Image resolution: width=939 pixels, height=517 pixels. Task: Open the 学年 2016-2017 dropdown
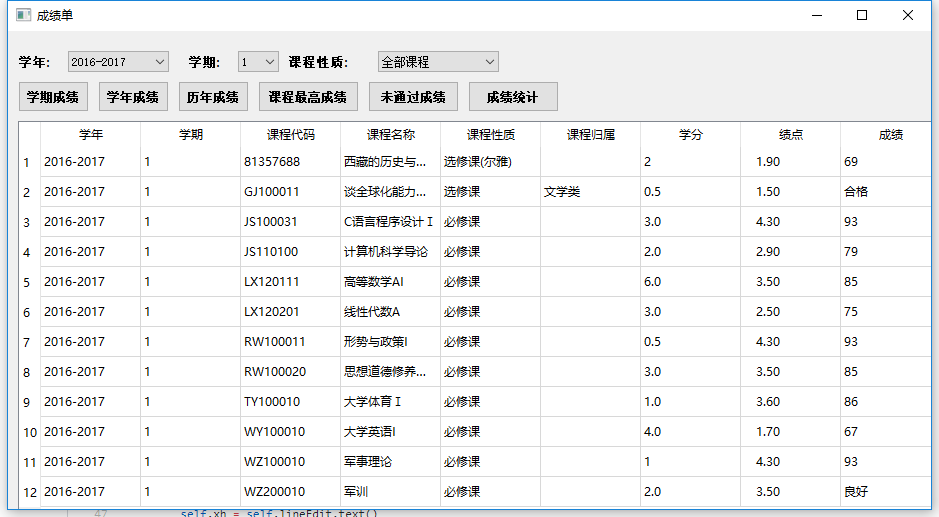(118, 62)
